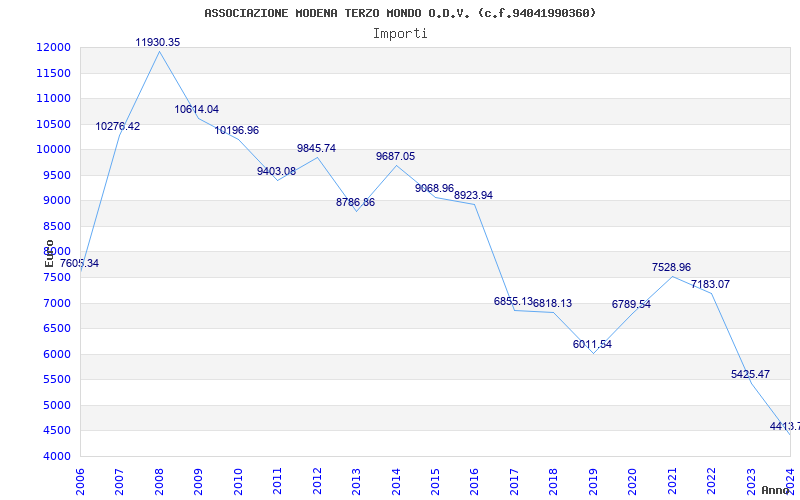Select the 9845.74 value label

[316, 148]
